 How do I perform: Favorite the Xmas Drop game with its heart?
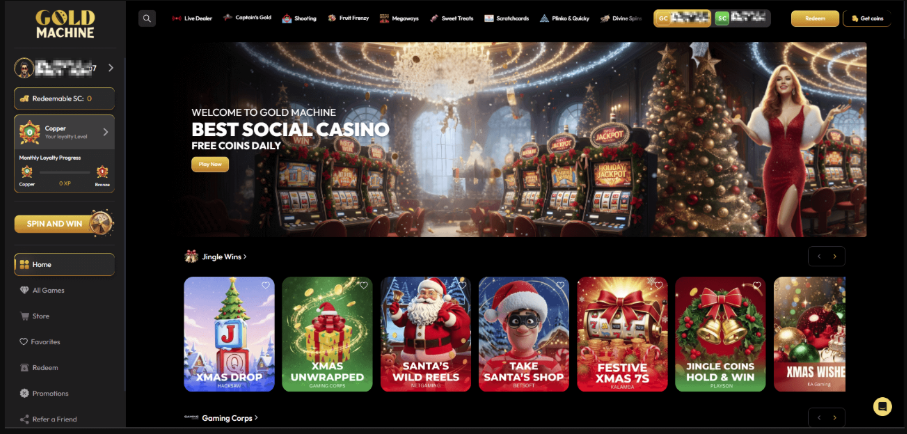click(x=266, y=285)
